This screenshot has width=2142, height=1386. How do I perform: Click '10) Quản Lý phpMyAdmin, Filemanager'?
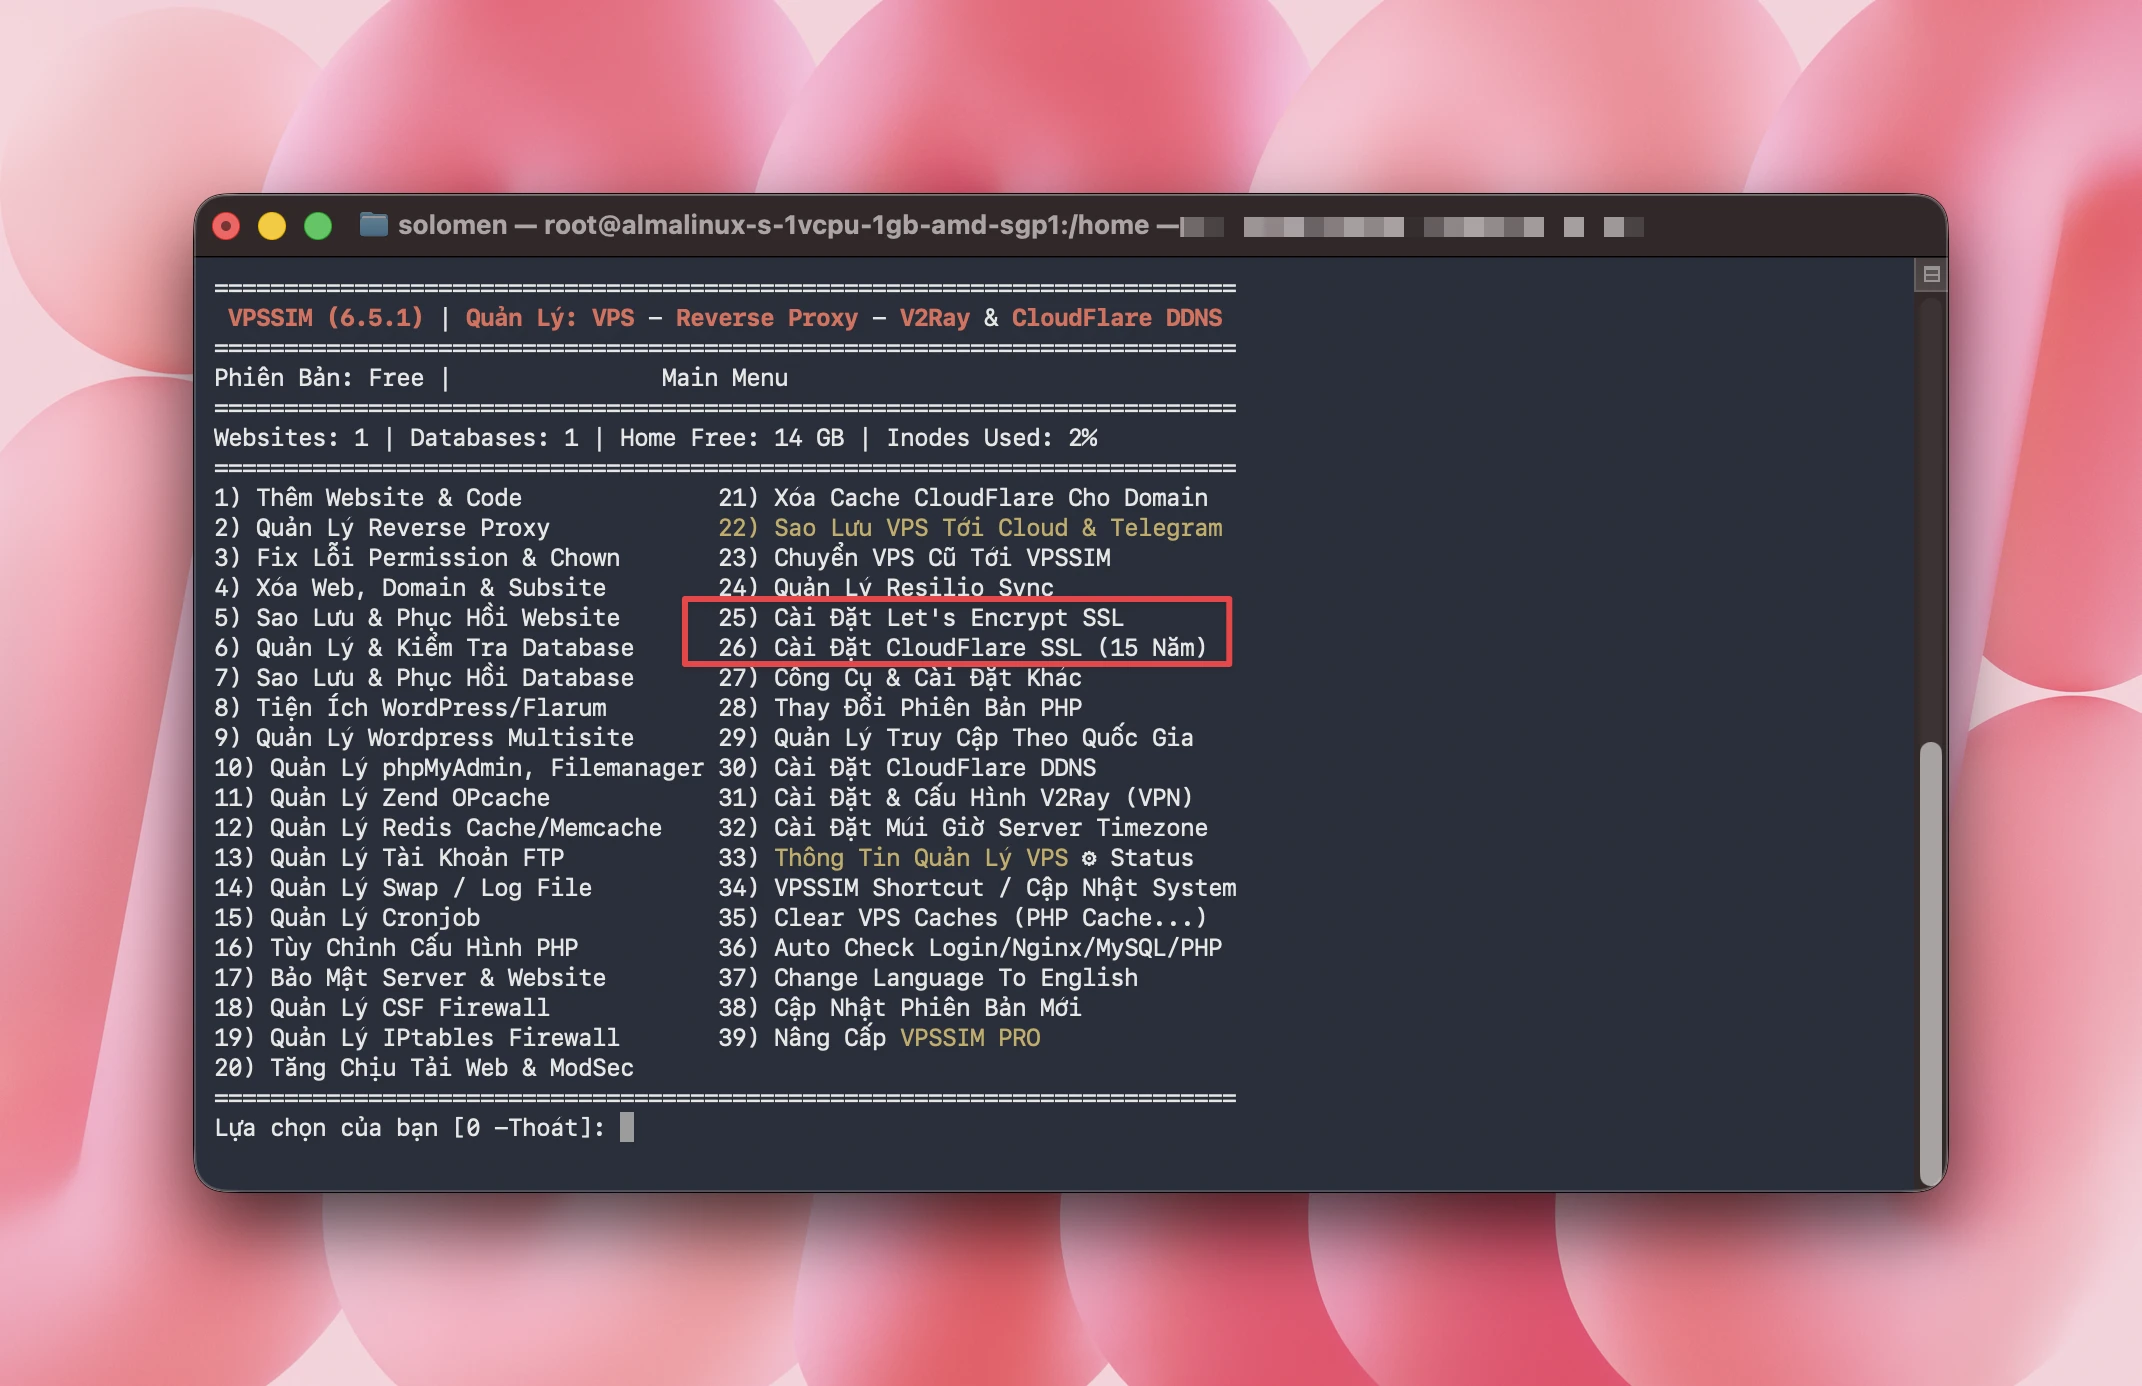pyautogui.click(x=459, y=768)
